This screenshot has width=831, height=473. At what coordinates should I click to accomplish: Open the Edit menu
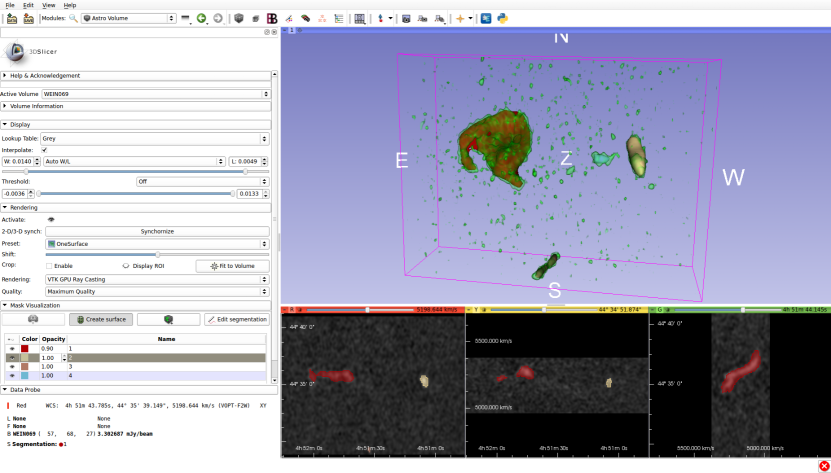(x=28, y=5)
